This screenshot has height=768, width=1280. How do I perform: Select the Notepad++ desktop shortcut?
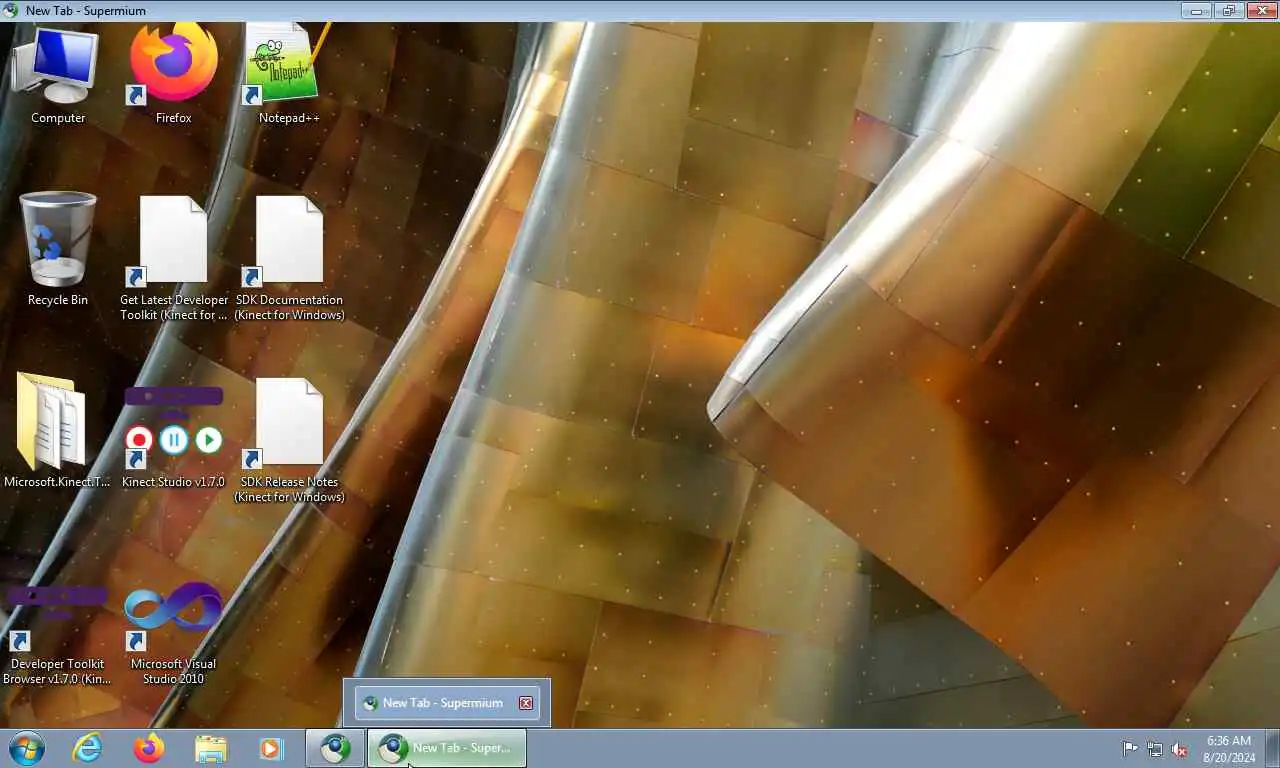pyautogui.click(x=289, y=75)
